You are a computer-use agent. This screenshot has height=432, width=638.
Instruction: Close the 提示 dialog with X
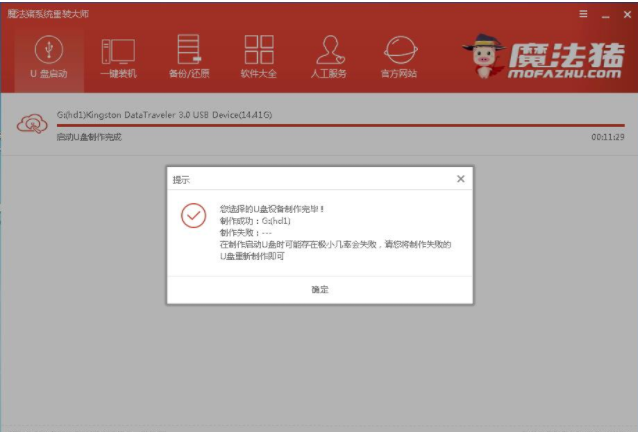[x=460, y=179]
